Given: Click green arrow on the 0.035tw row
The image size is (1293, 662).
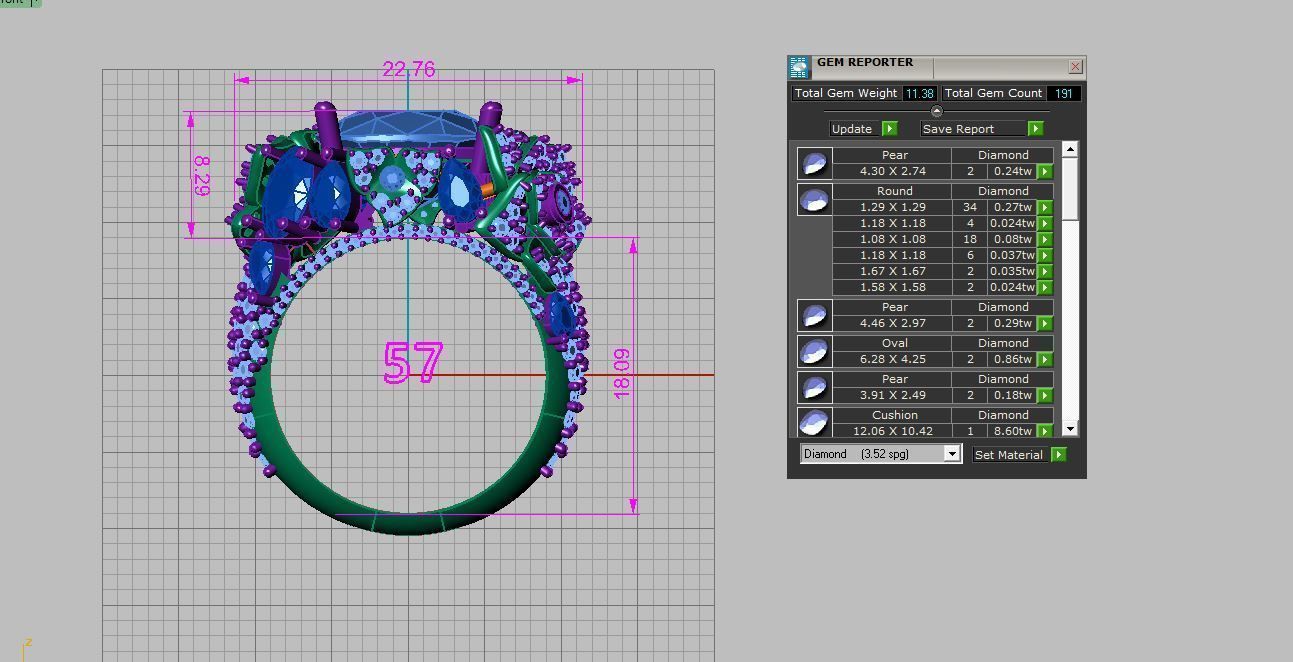Looking at the screenshot, I should (x=1045, y=272).
